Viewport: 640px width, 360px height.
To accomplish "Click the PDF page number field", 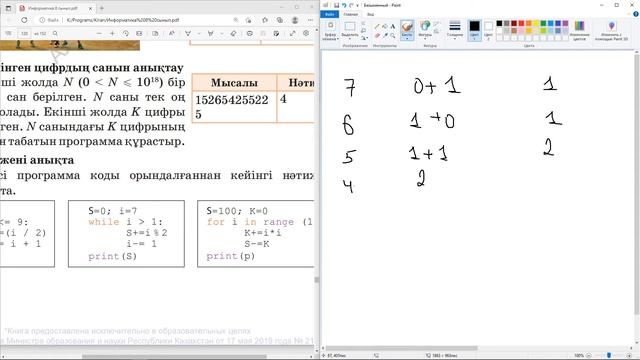I will click(24, 33).
